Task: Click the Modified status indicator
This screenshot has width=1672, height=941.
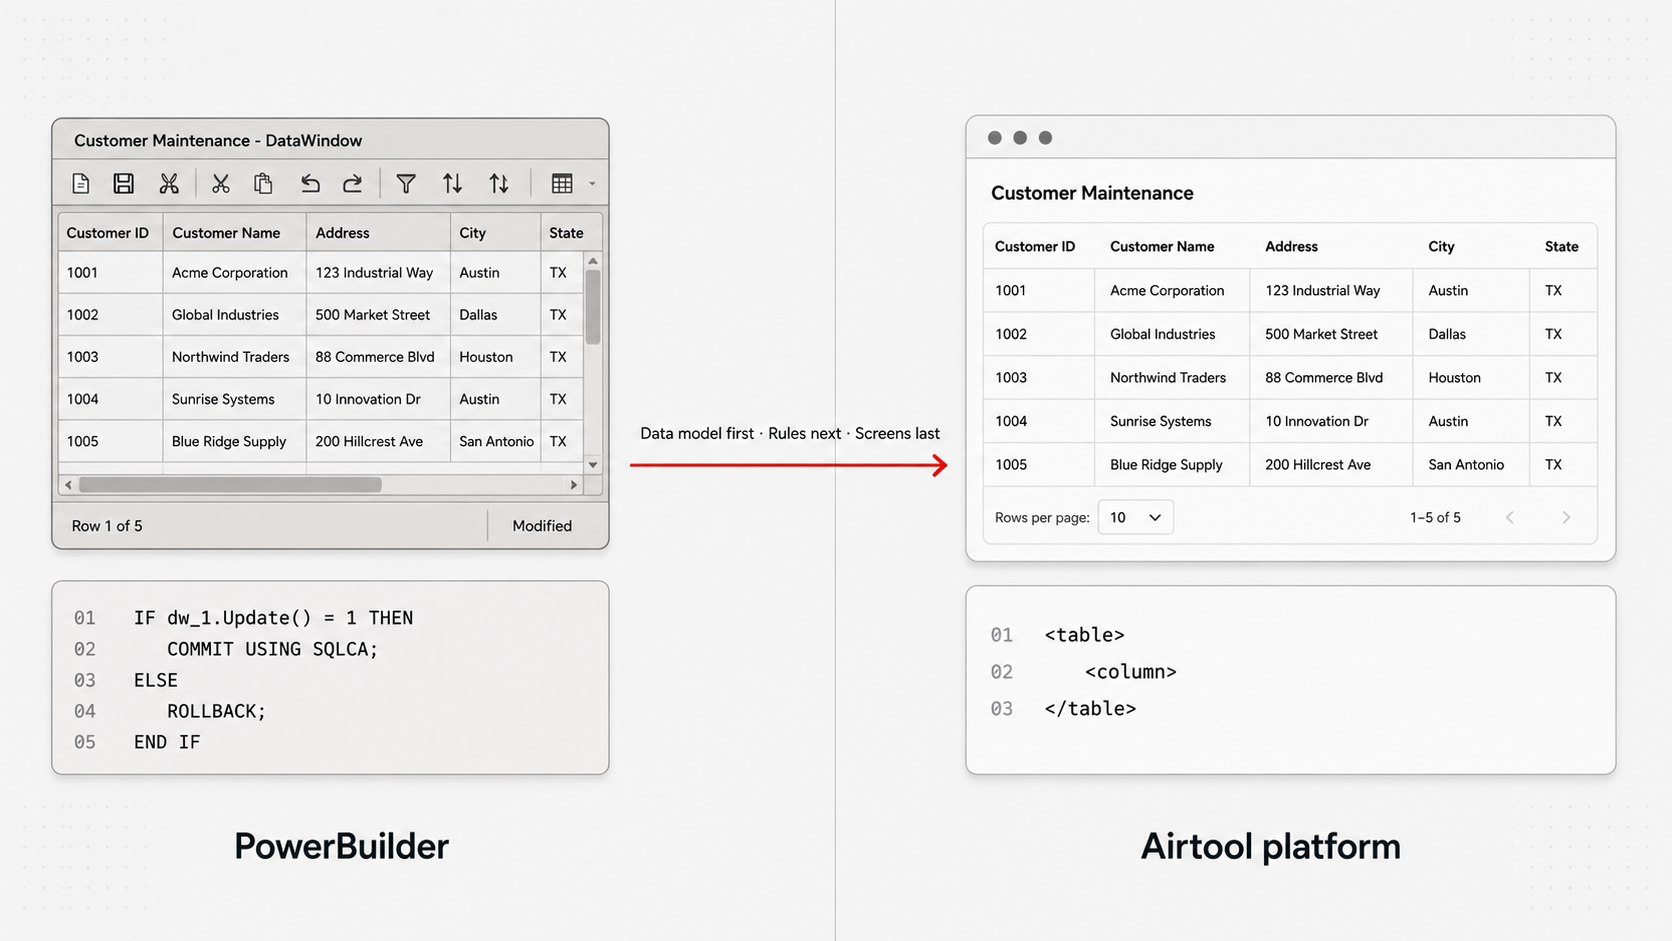Action: pos(542,526)
